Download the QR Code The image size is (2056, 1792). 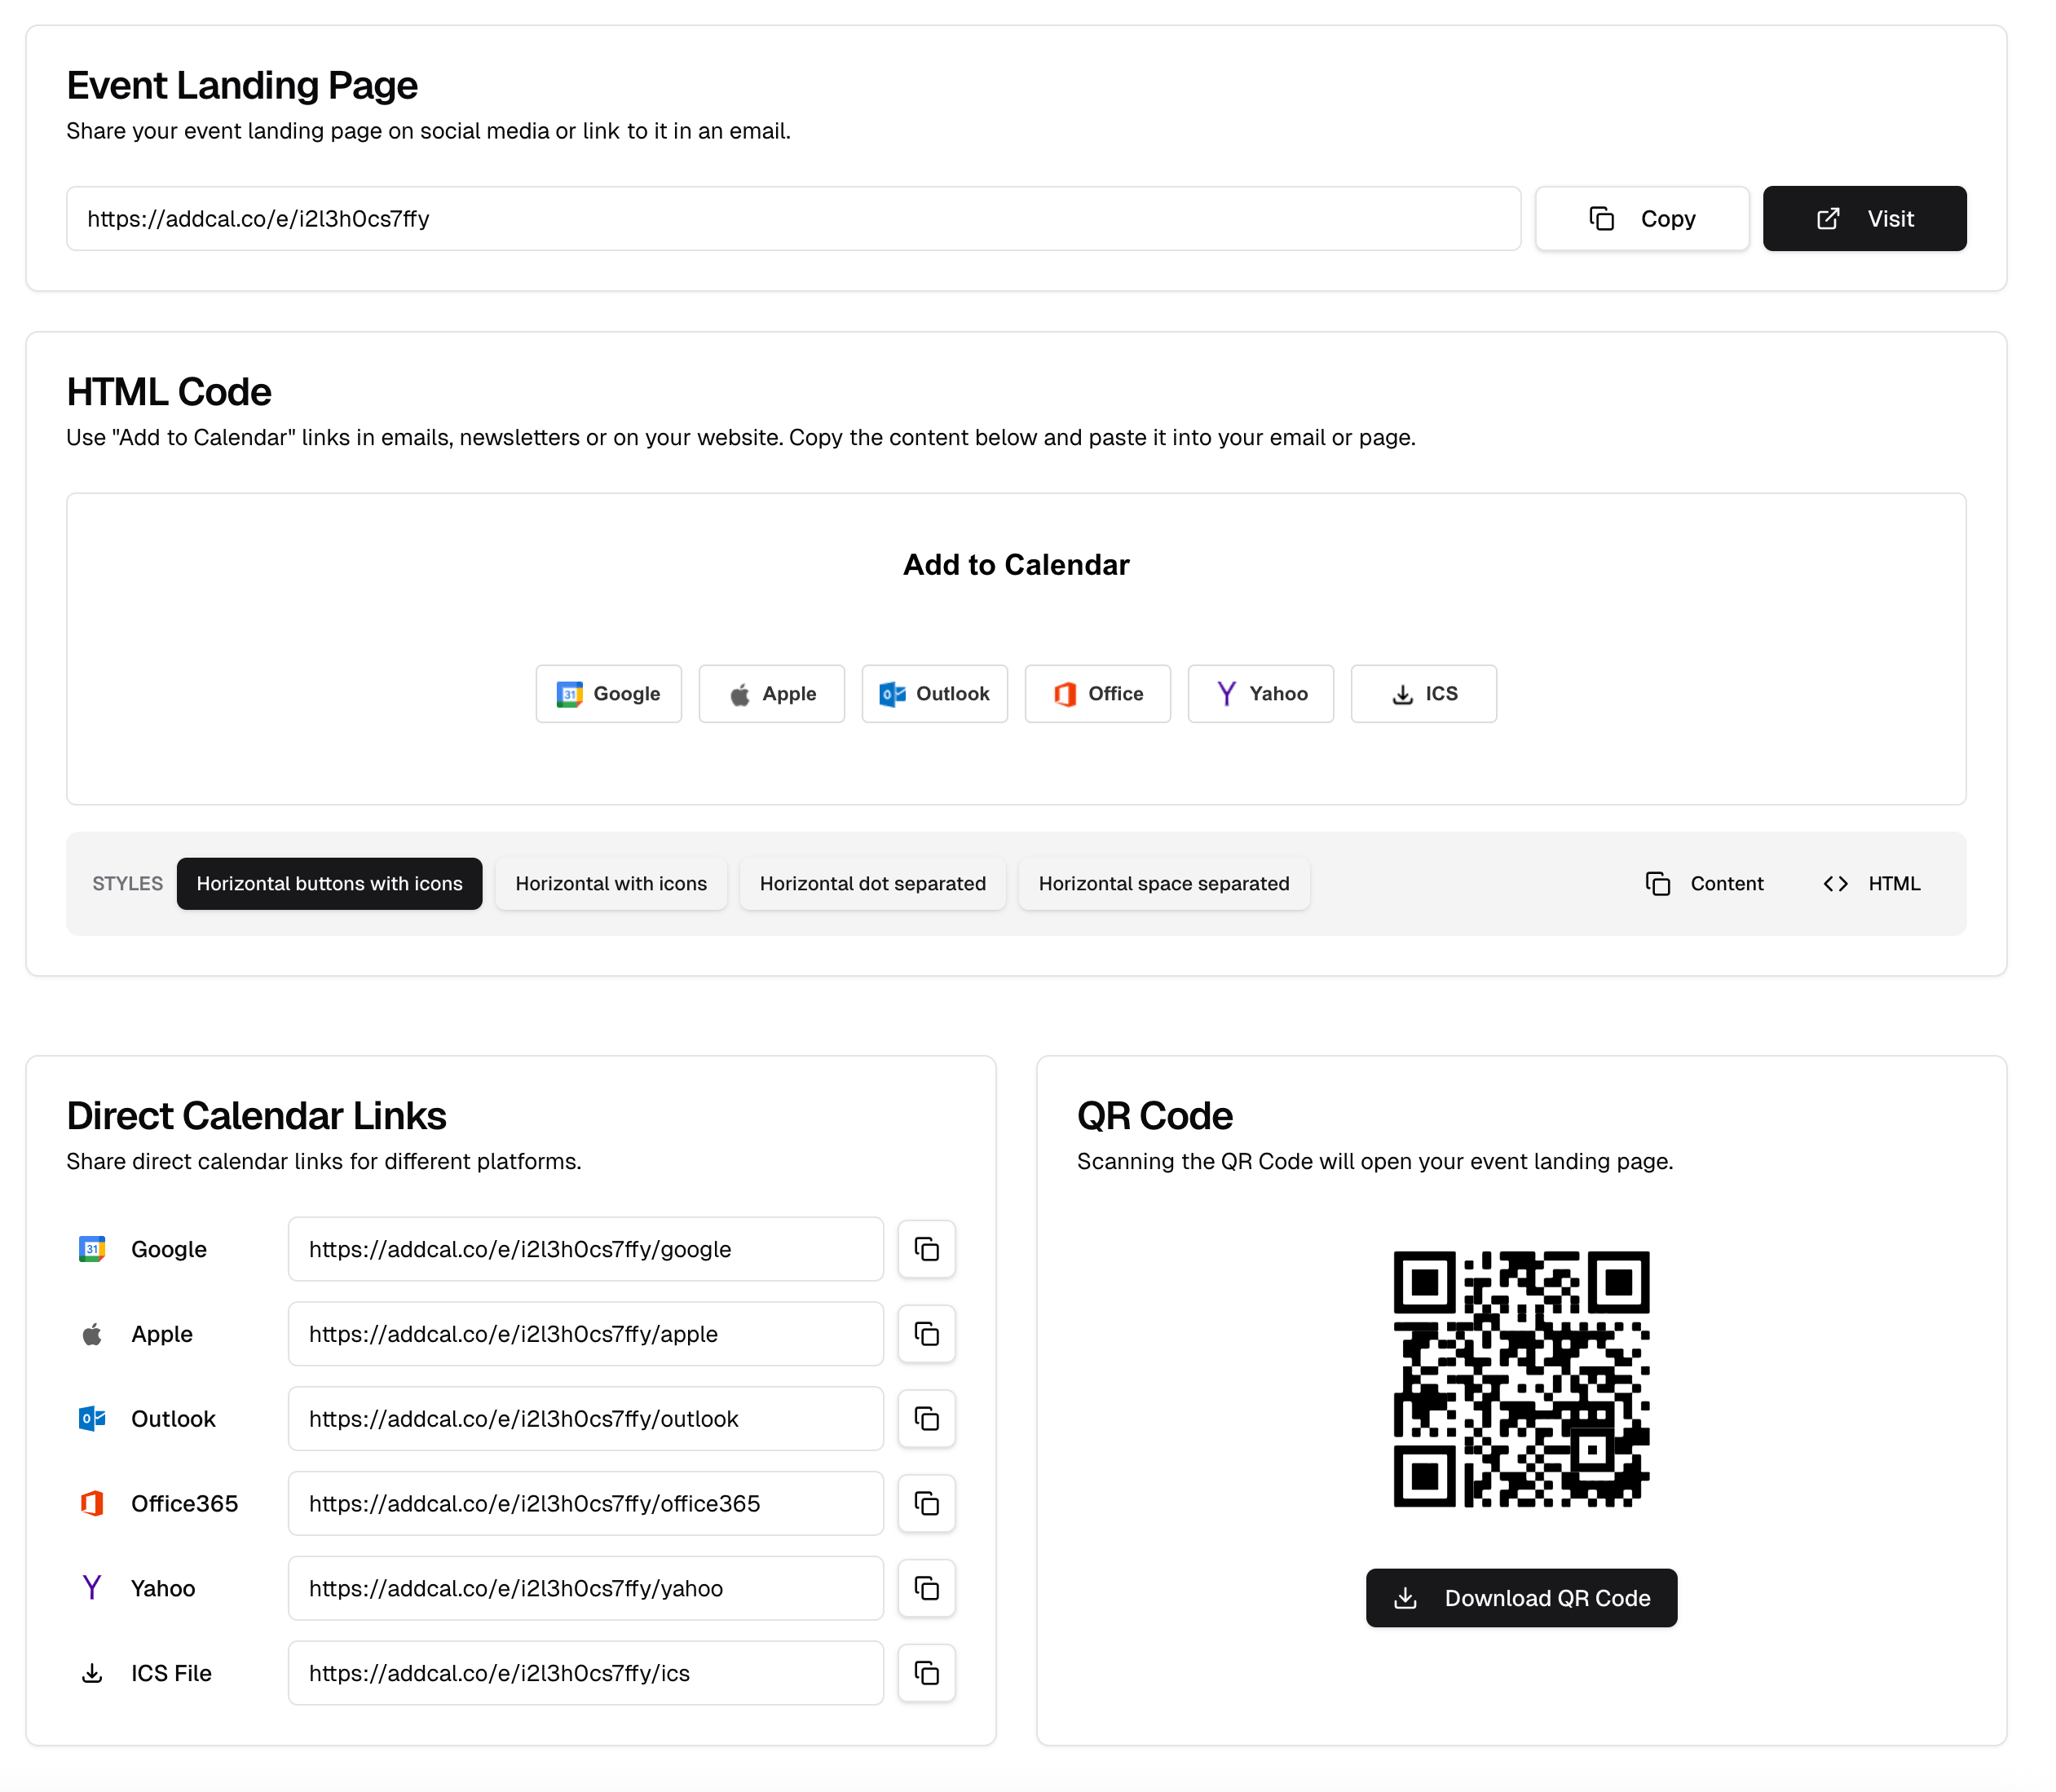point(1521,1597)
